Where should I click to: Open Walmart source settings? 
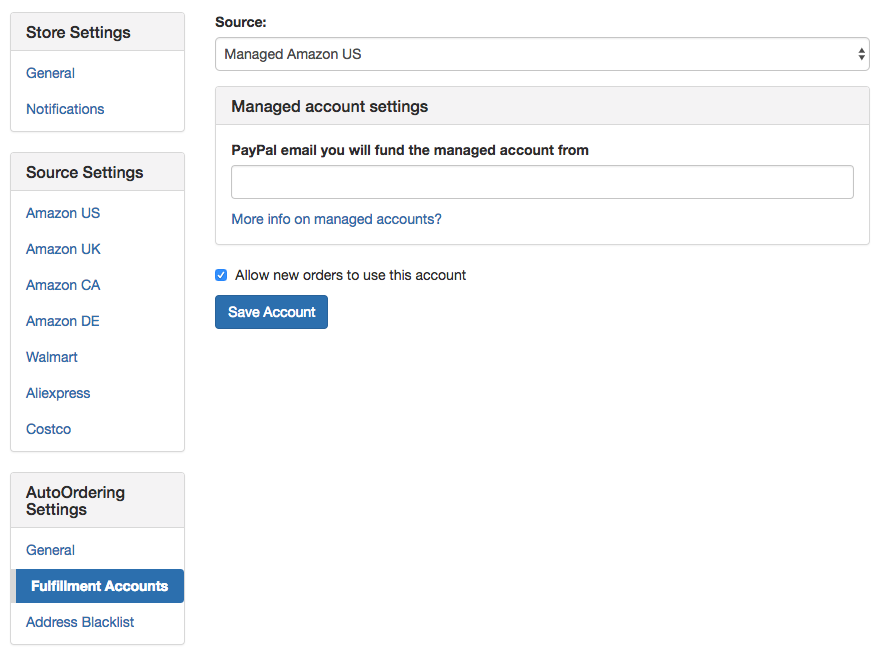tap(51, 357)
